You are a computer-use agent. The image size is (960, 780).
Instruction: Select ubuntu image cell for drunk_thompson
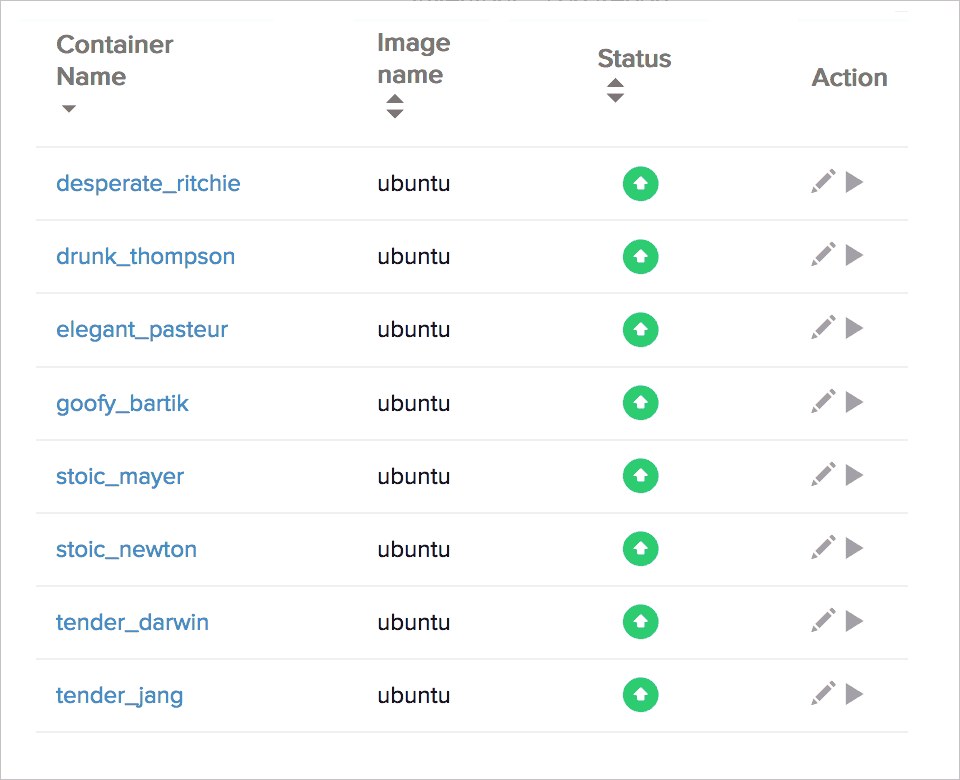(x=414, y=256)
